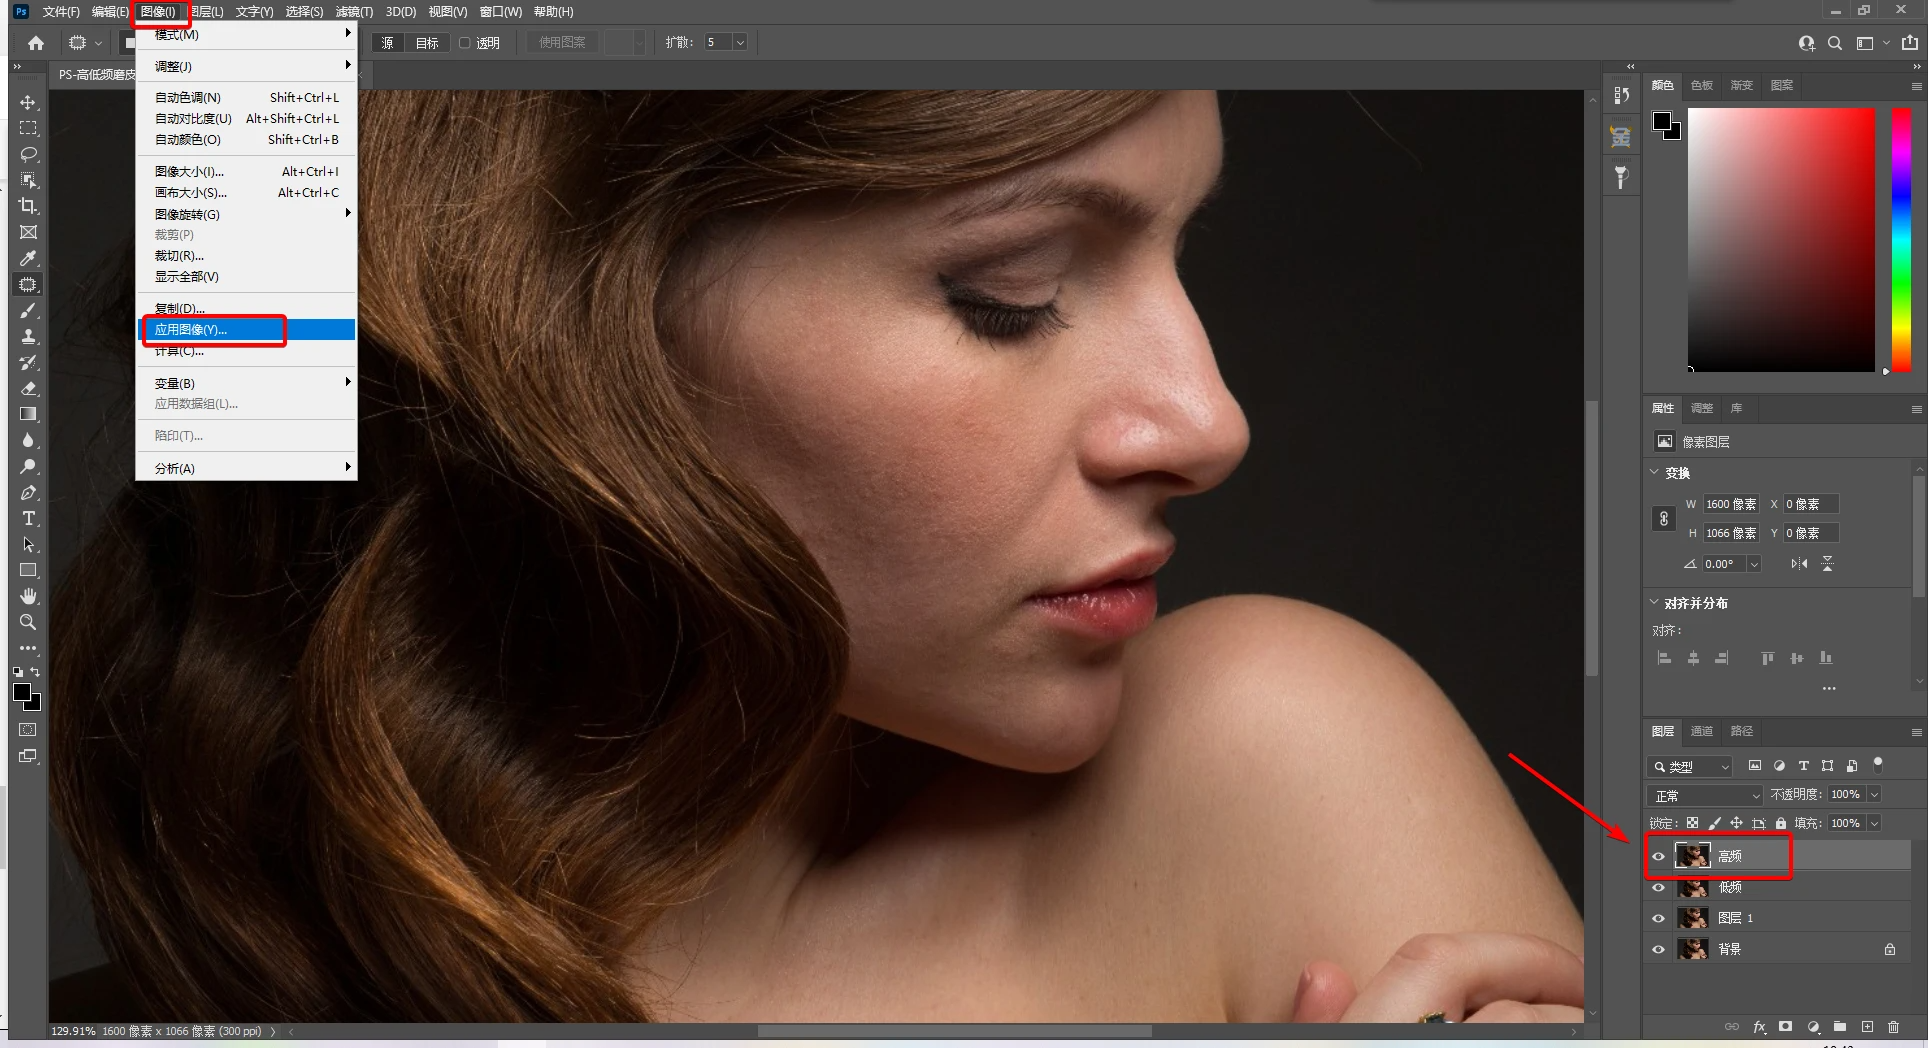1928x1048 pixels.
Task: Select the Crop tool
Action: (x=28, y=207)
